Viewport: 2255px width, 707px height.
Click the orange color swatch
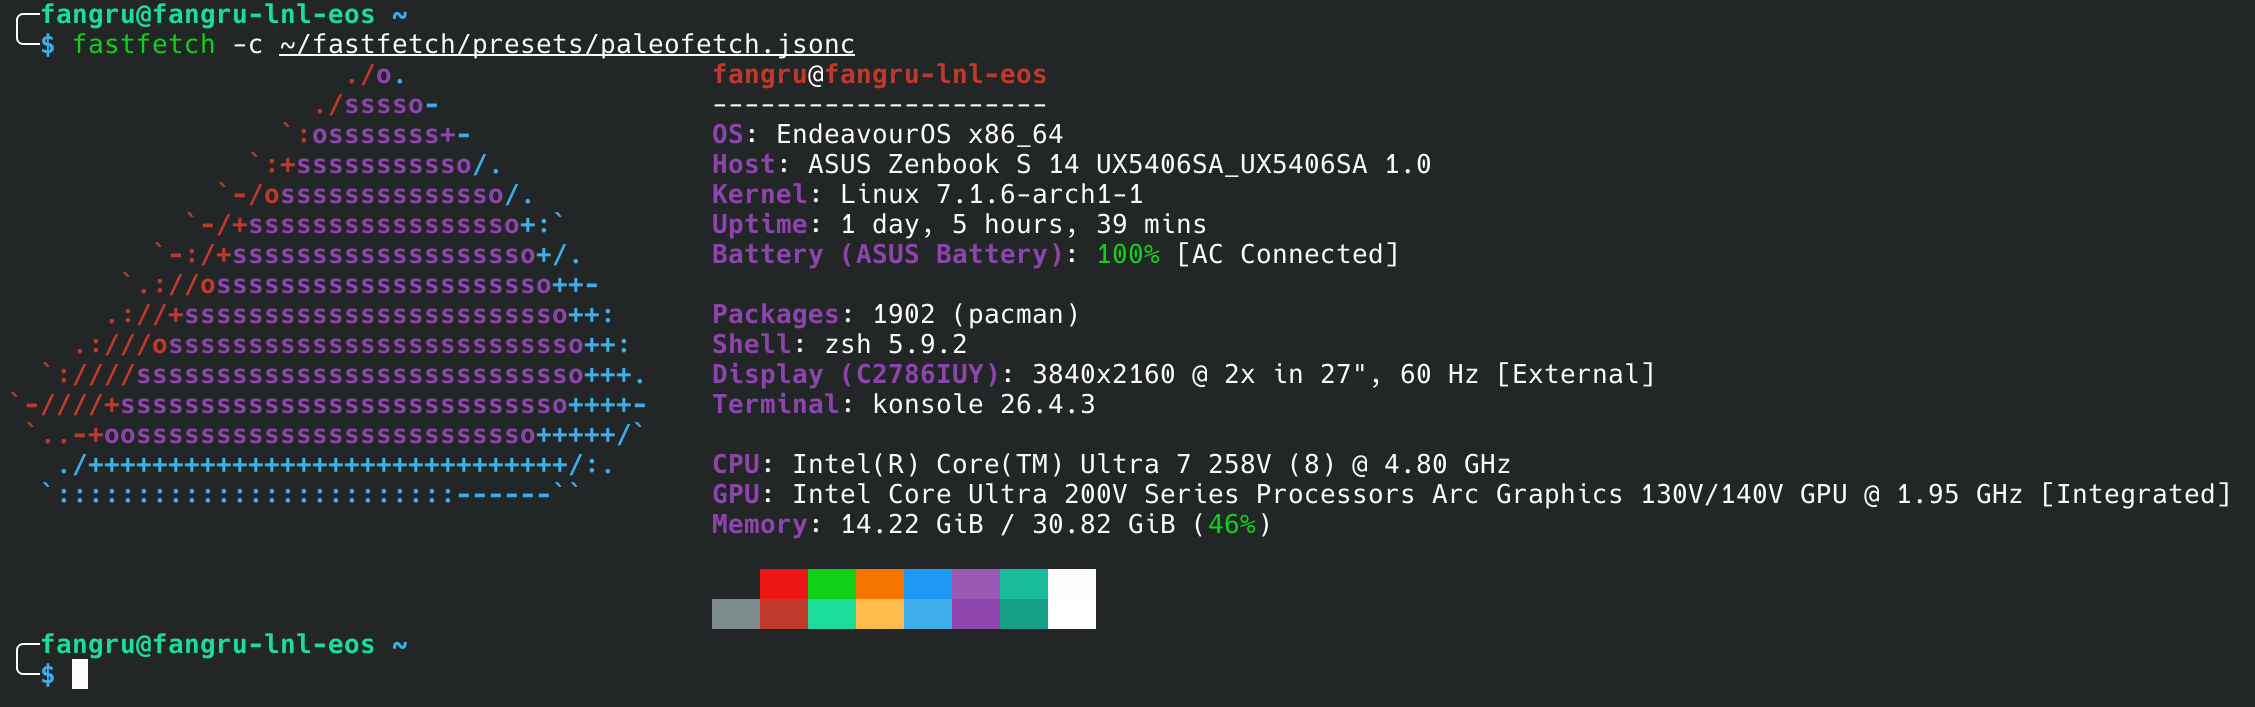tap(880, 584)
